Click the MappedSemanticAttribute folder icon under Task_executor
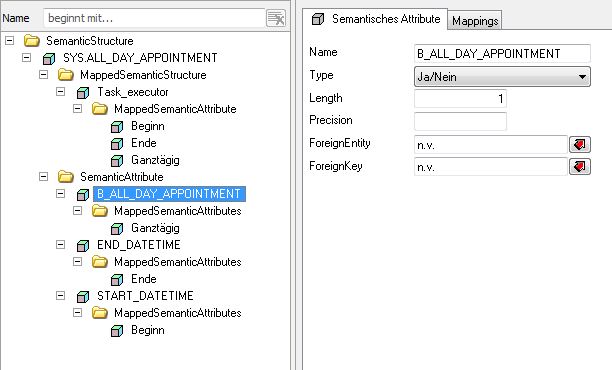 pyautogui.click(x=100, y=109)
